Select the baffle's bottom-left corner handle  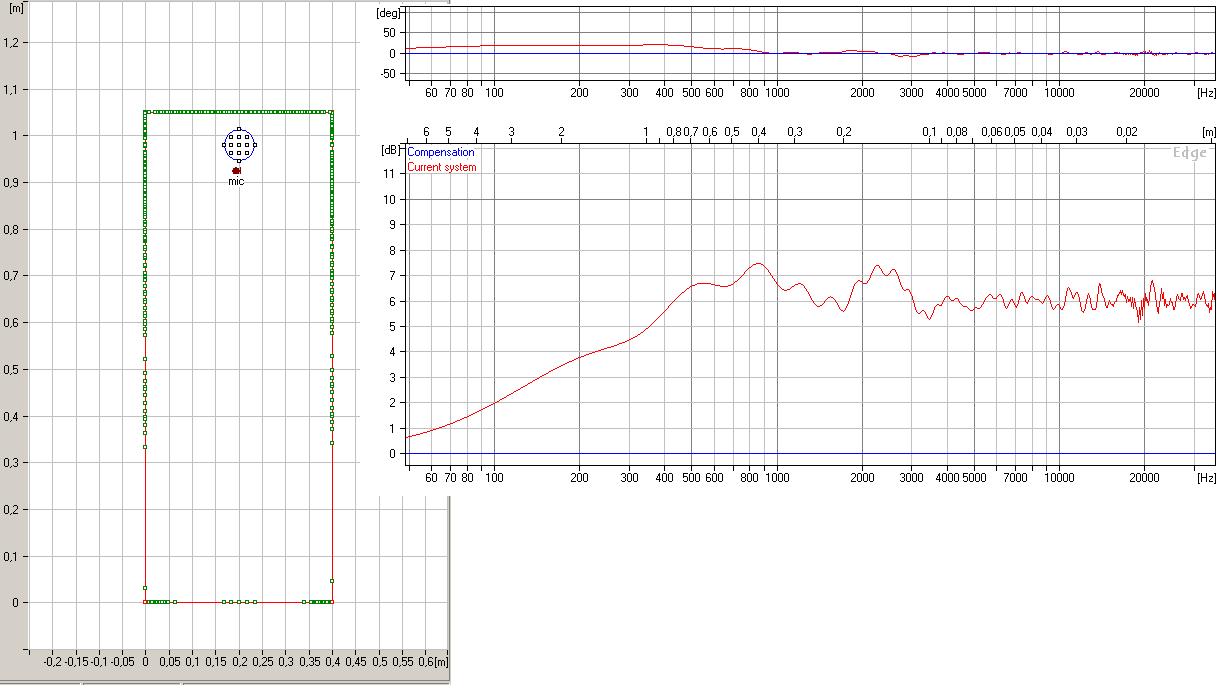(x=145, y=602)
